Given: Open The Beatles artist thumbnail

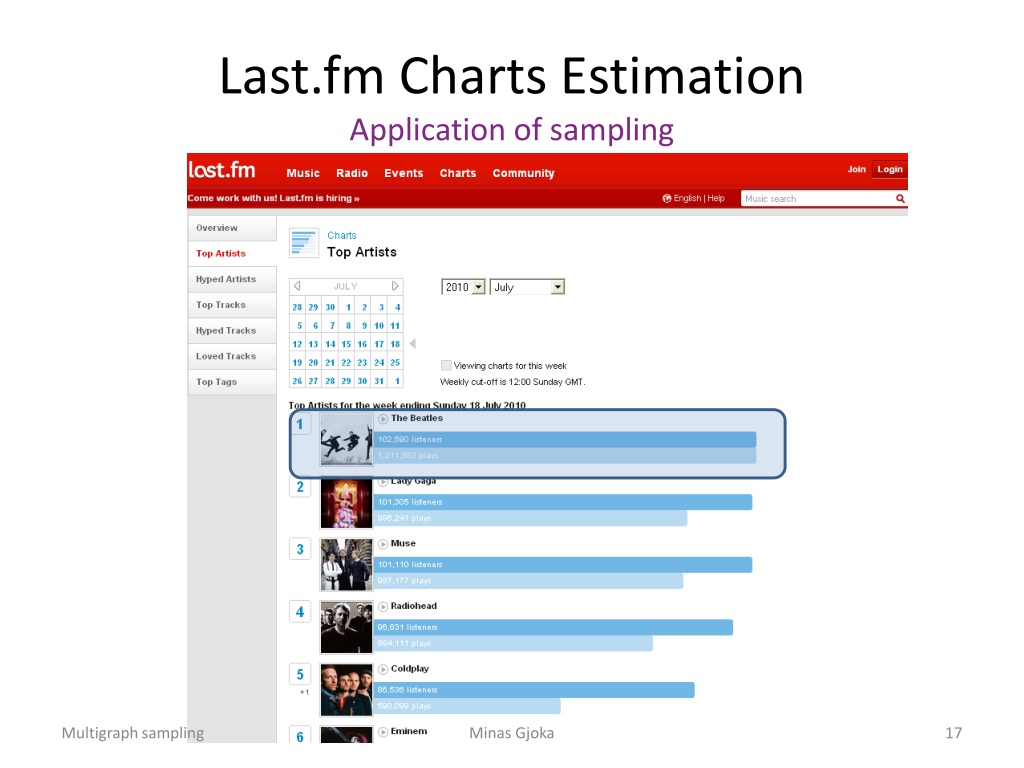Looking at the screenshot, I should 346,439.
